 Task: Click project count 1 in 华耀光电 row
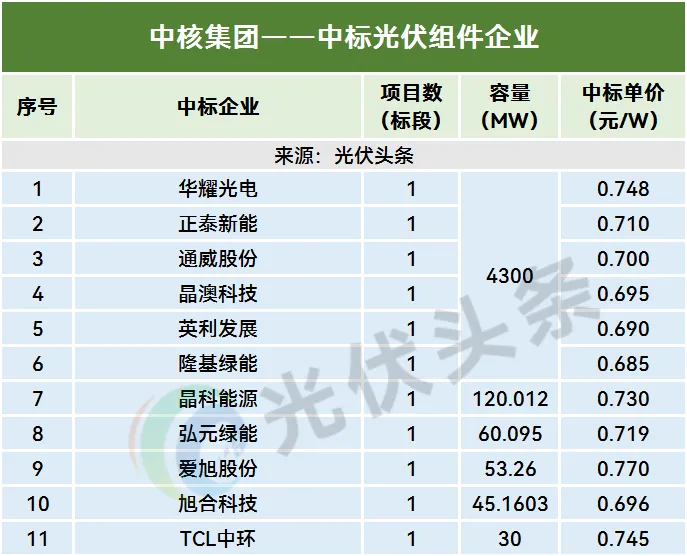pos(411,188)
